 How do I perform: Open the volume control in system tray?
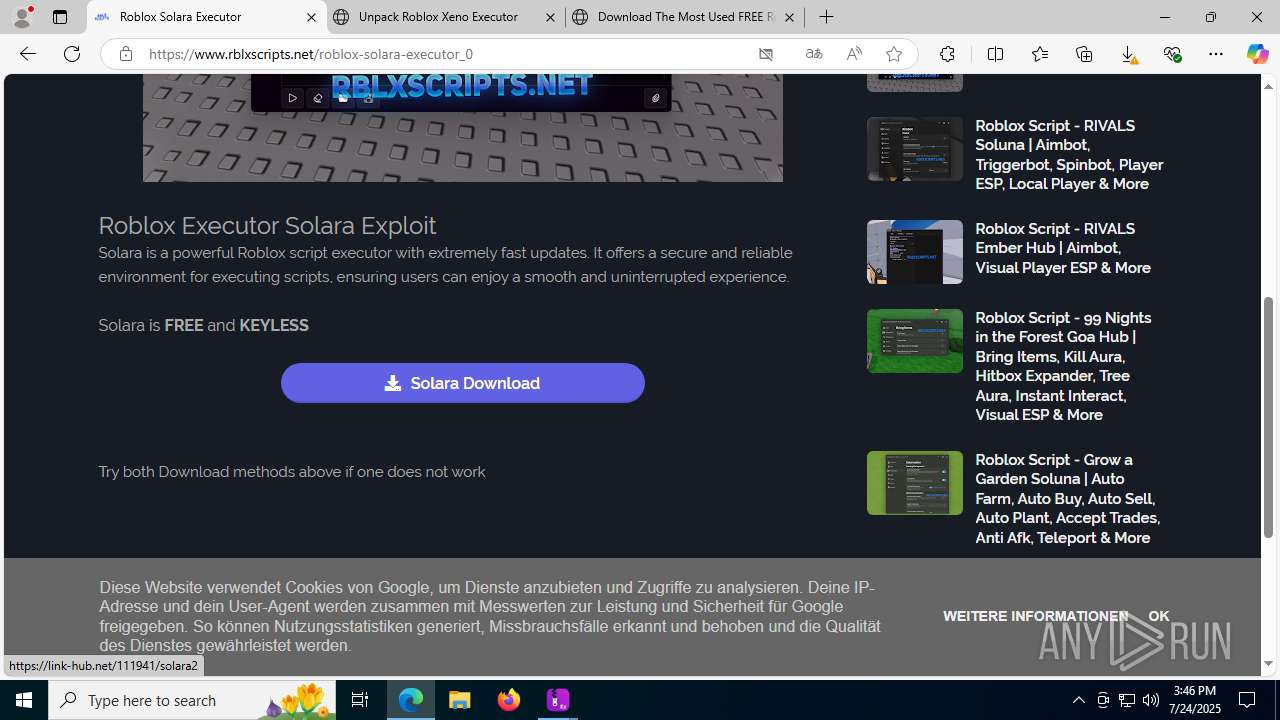[1151, 700]
